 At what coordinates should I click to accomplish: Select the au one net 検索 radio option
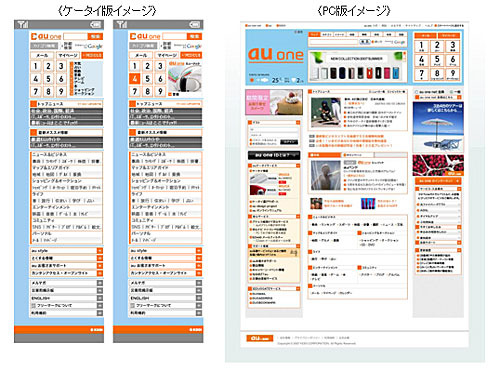click(417, 91)
